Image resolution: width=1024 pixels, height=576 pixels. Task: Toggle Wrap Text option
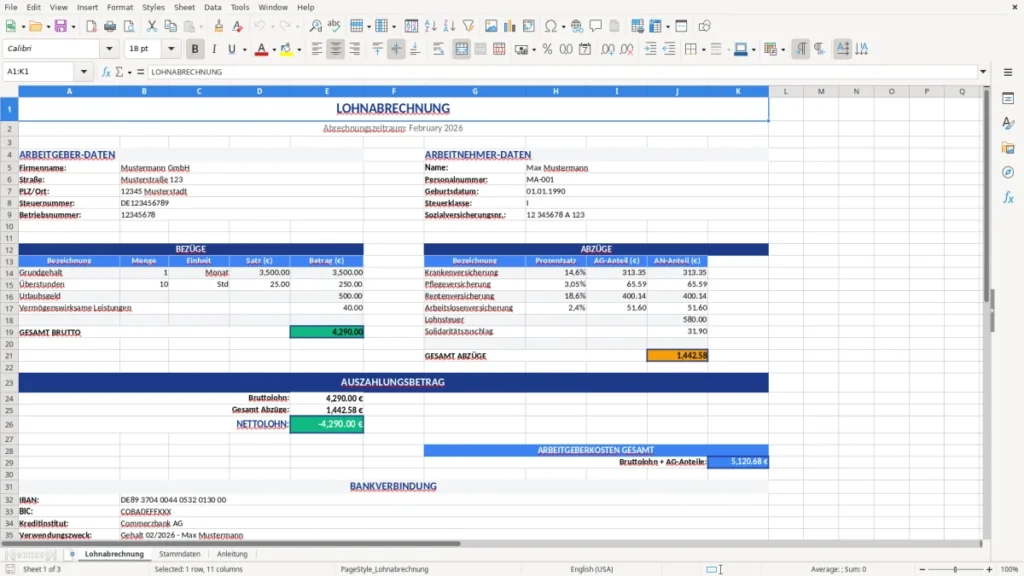tap(439, 49)
